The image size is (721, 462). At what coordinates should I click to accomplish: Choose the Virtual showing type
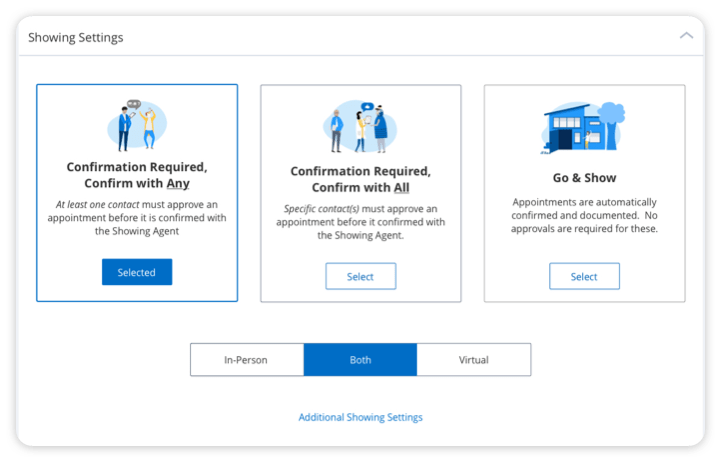coord(474,359)
